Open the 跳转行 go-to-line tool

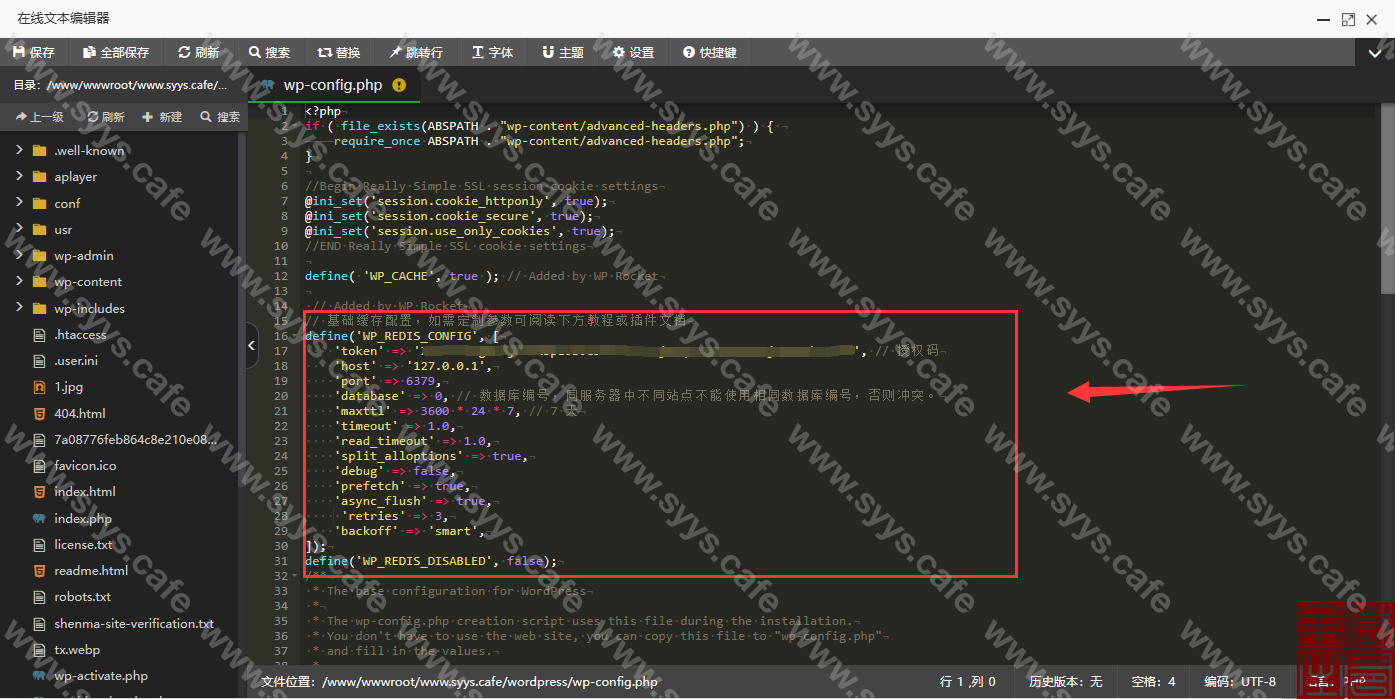416,52
